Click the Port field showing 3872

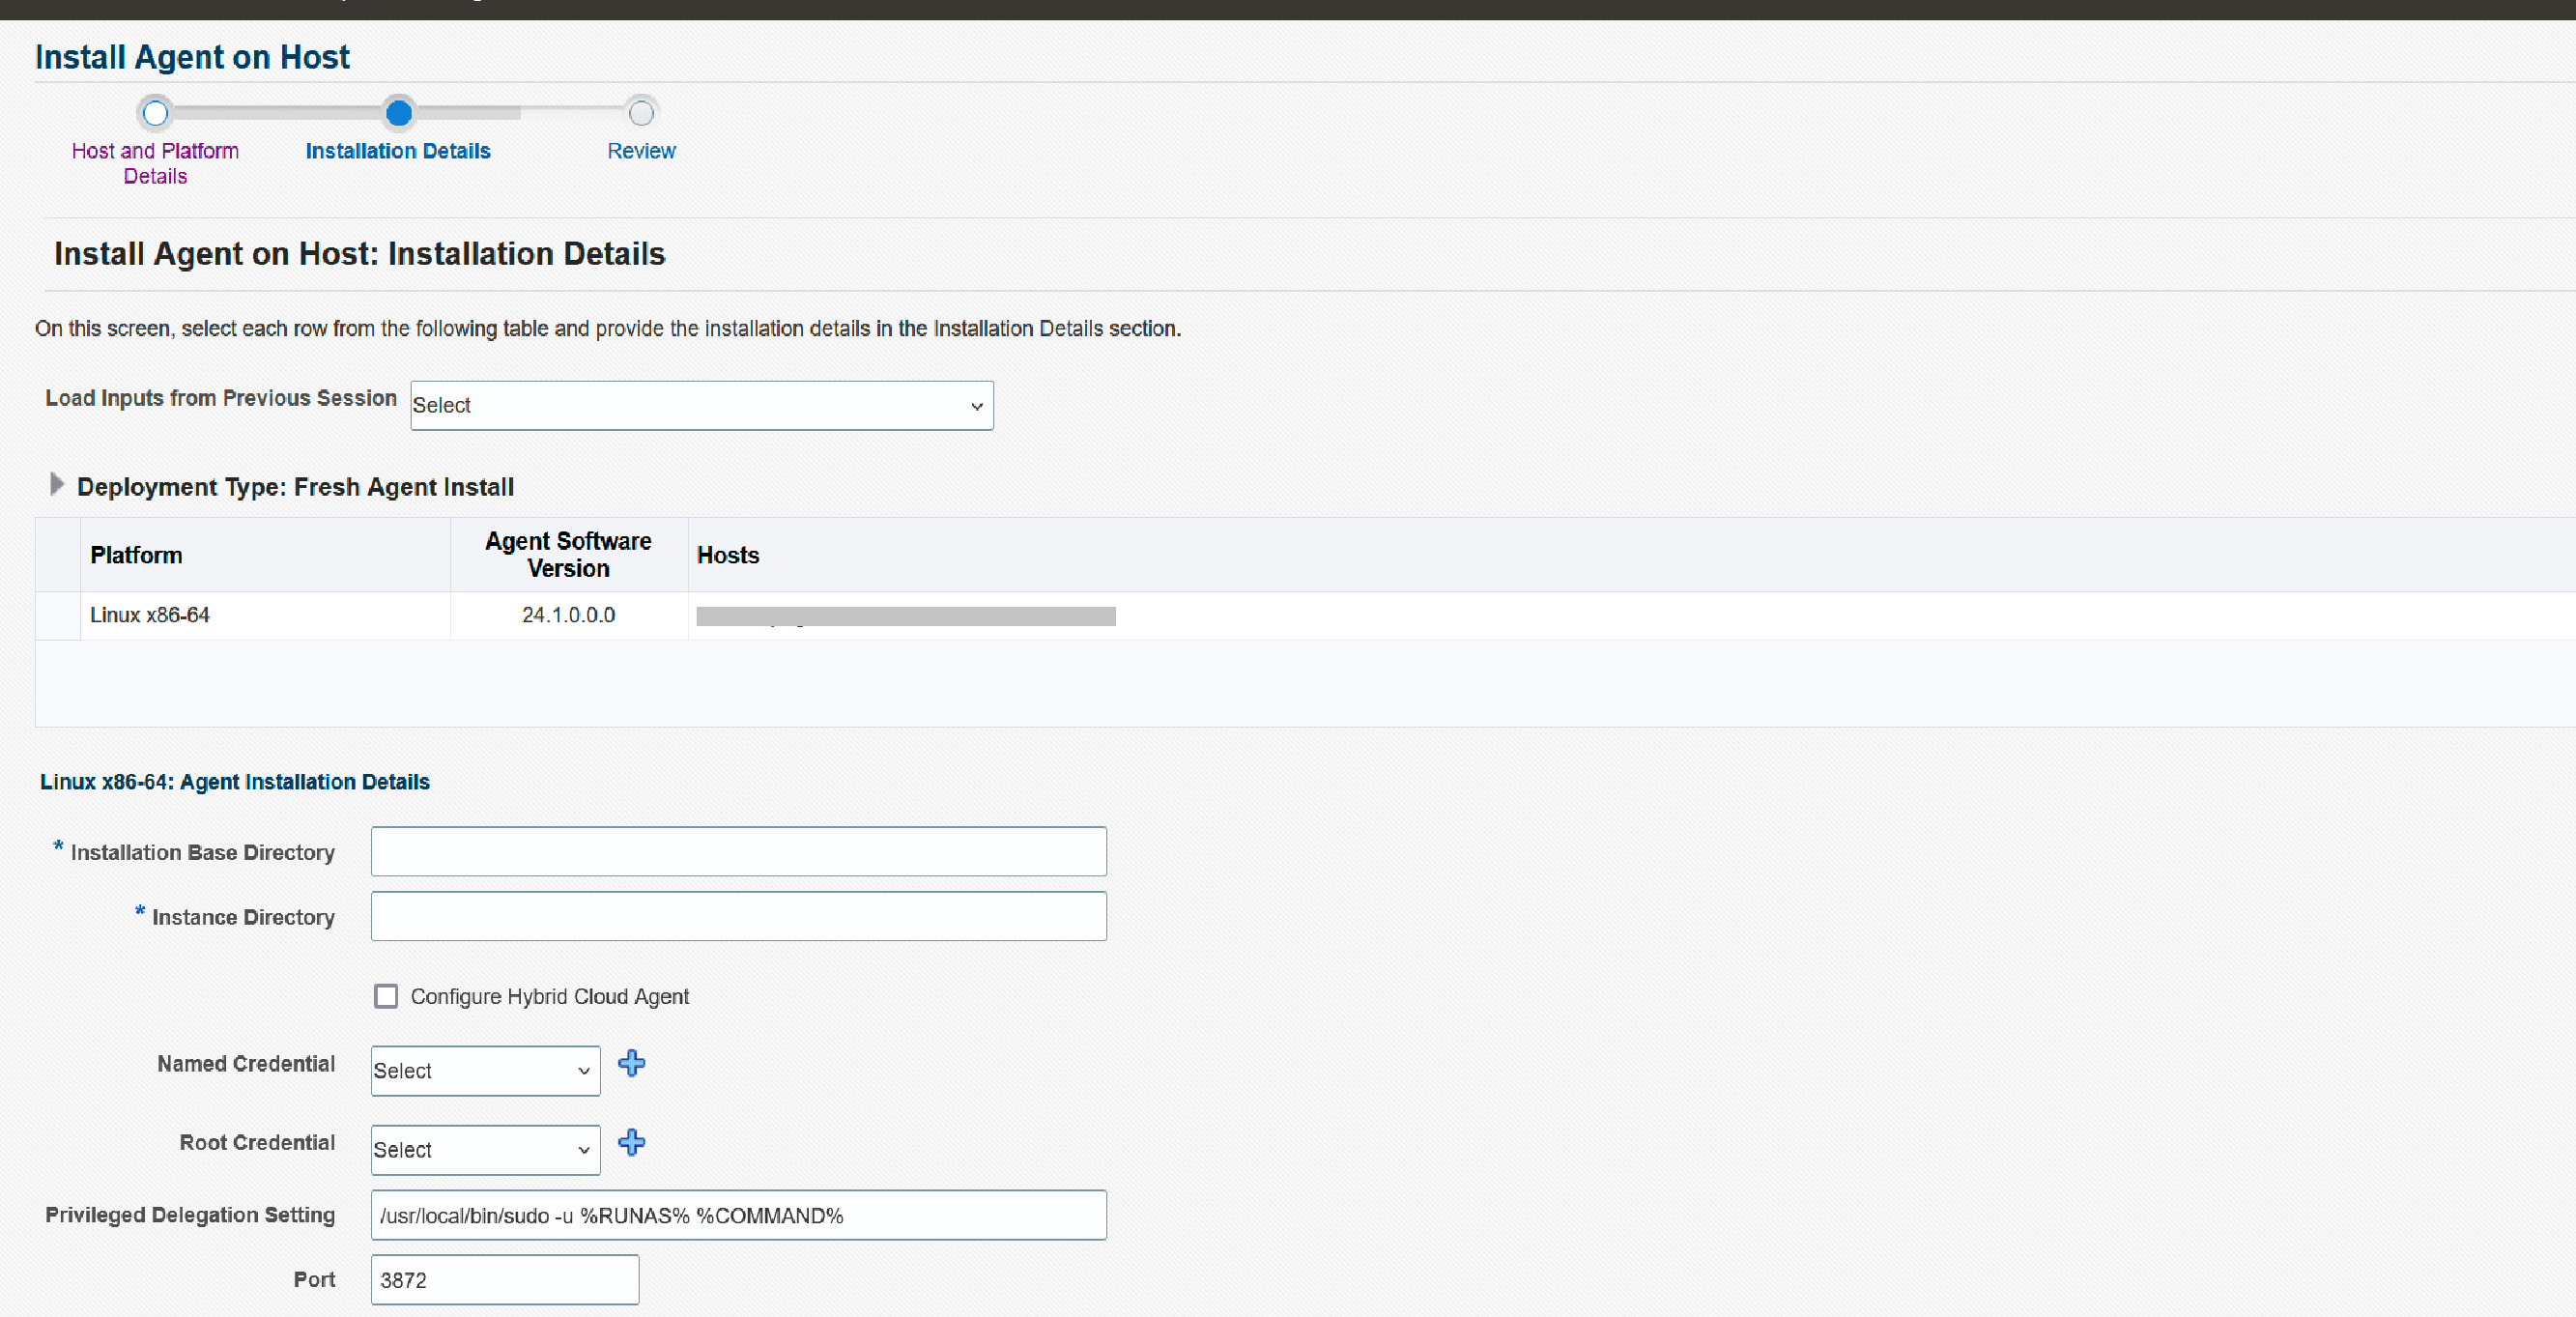(503, 1279)
